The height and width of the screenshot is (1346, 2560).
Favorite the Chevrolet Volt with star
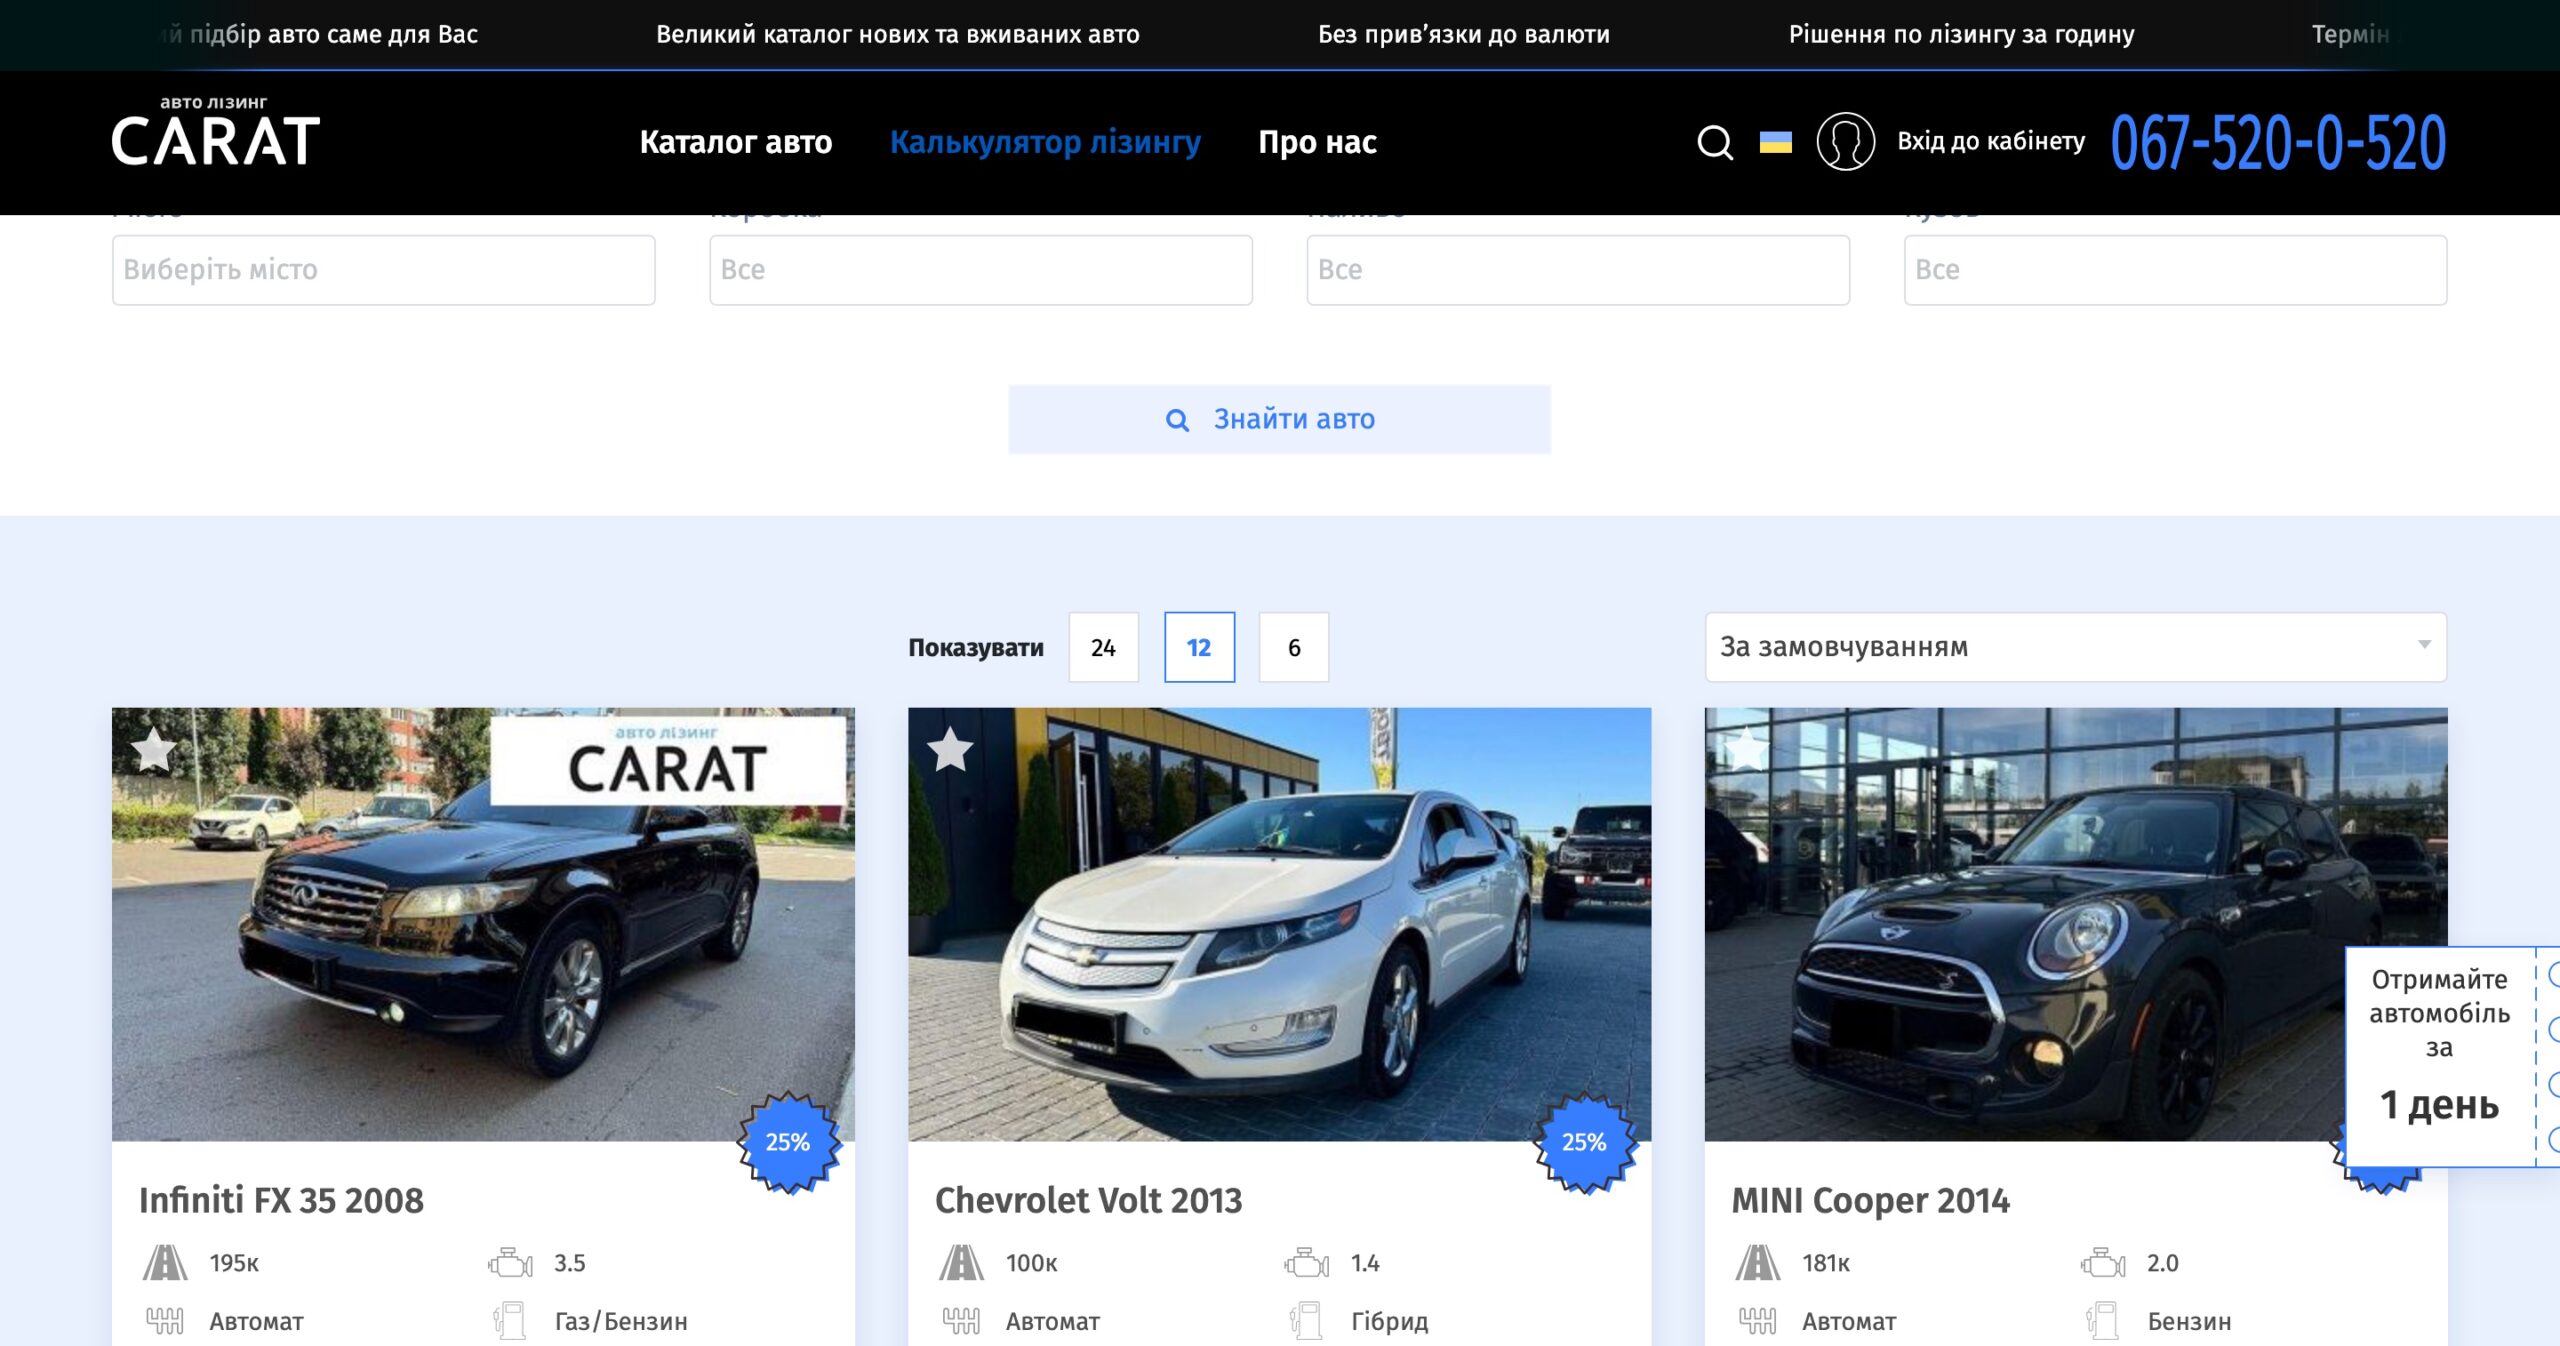(x=950, y=750)
